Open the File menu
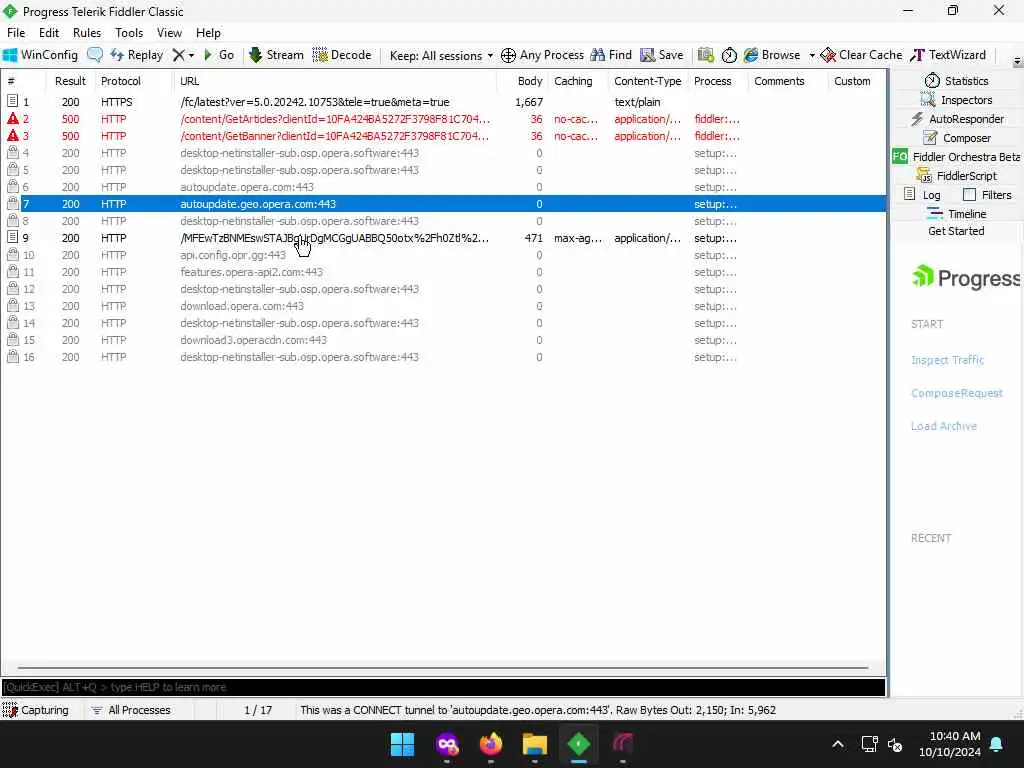 point(16,33)
